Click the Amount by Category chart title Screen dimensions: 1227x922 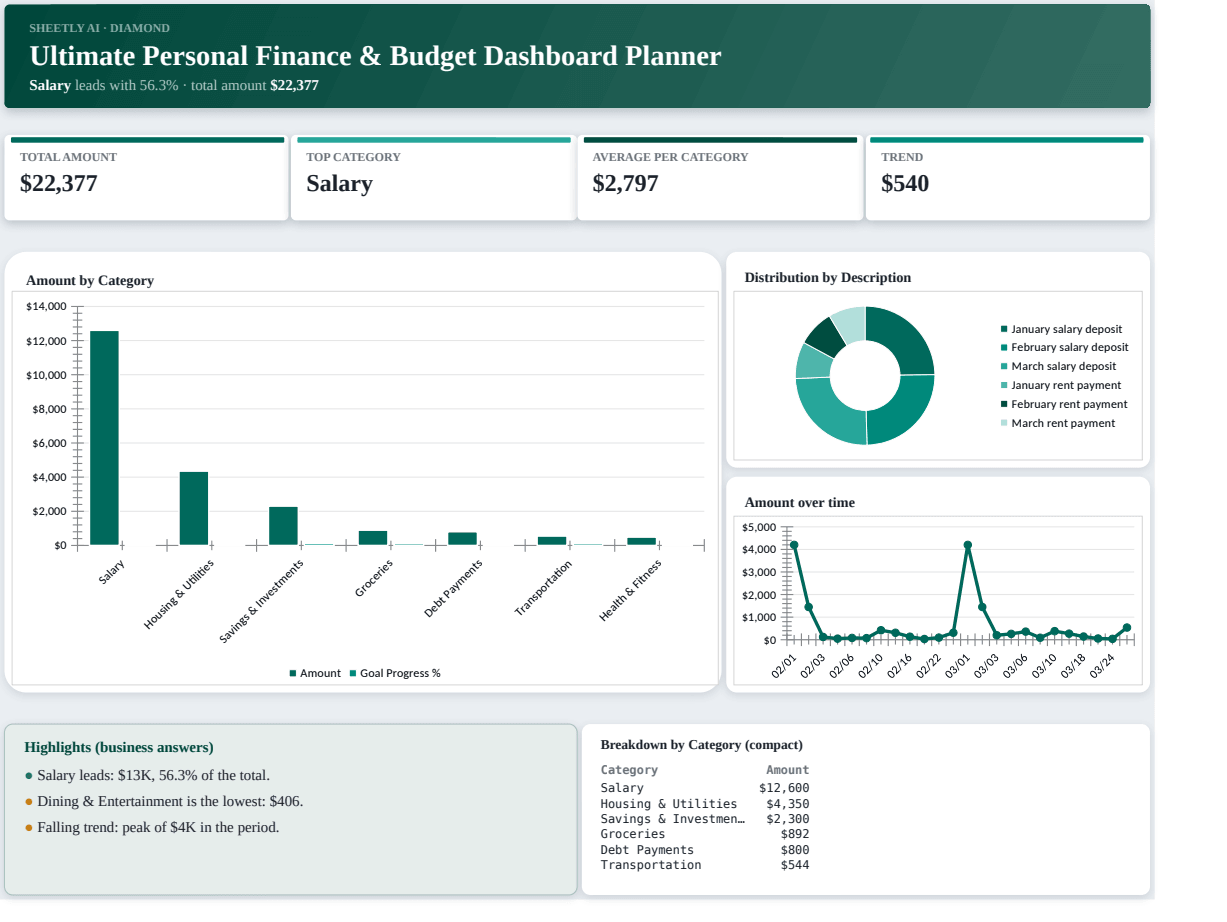point(90,281)
